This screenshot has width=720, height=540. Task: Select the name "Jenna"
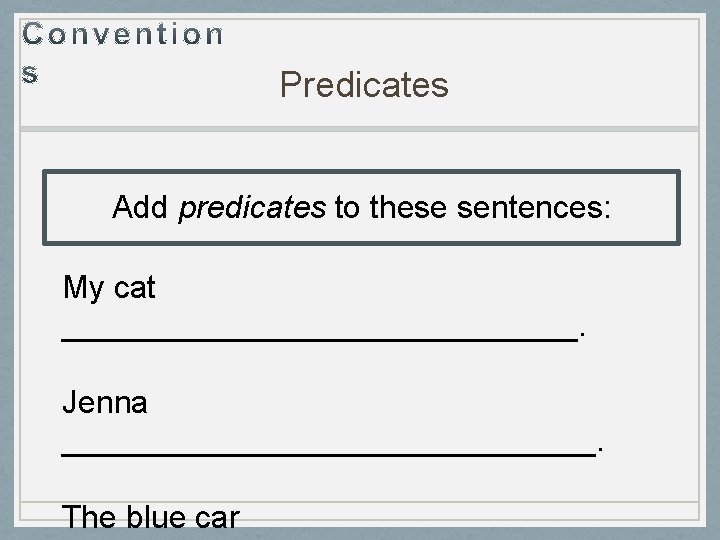[x=105, y=403]
